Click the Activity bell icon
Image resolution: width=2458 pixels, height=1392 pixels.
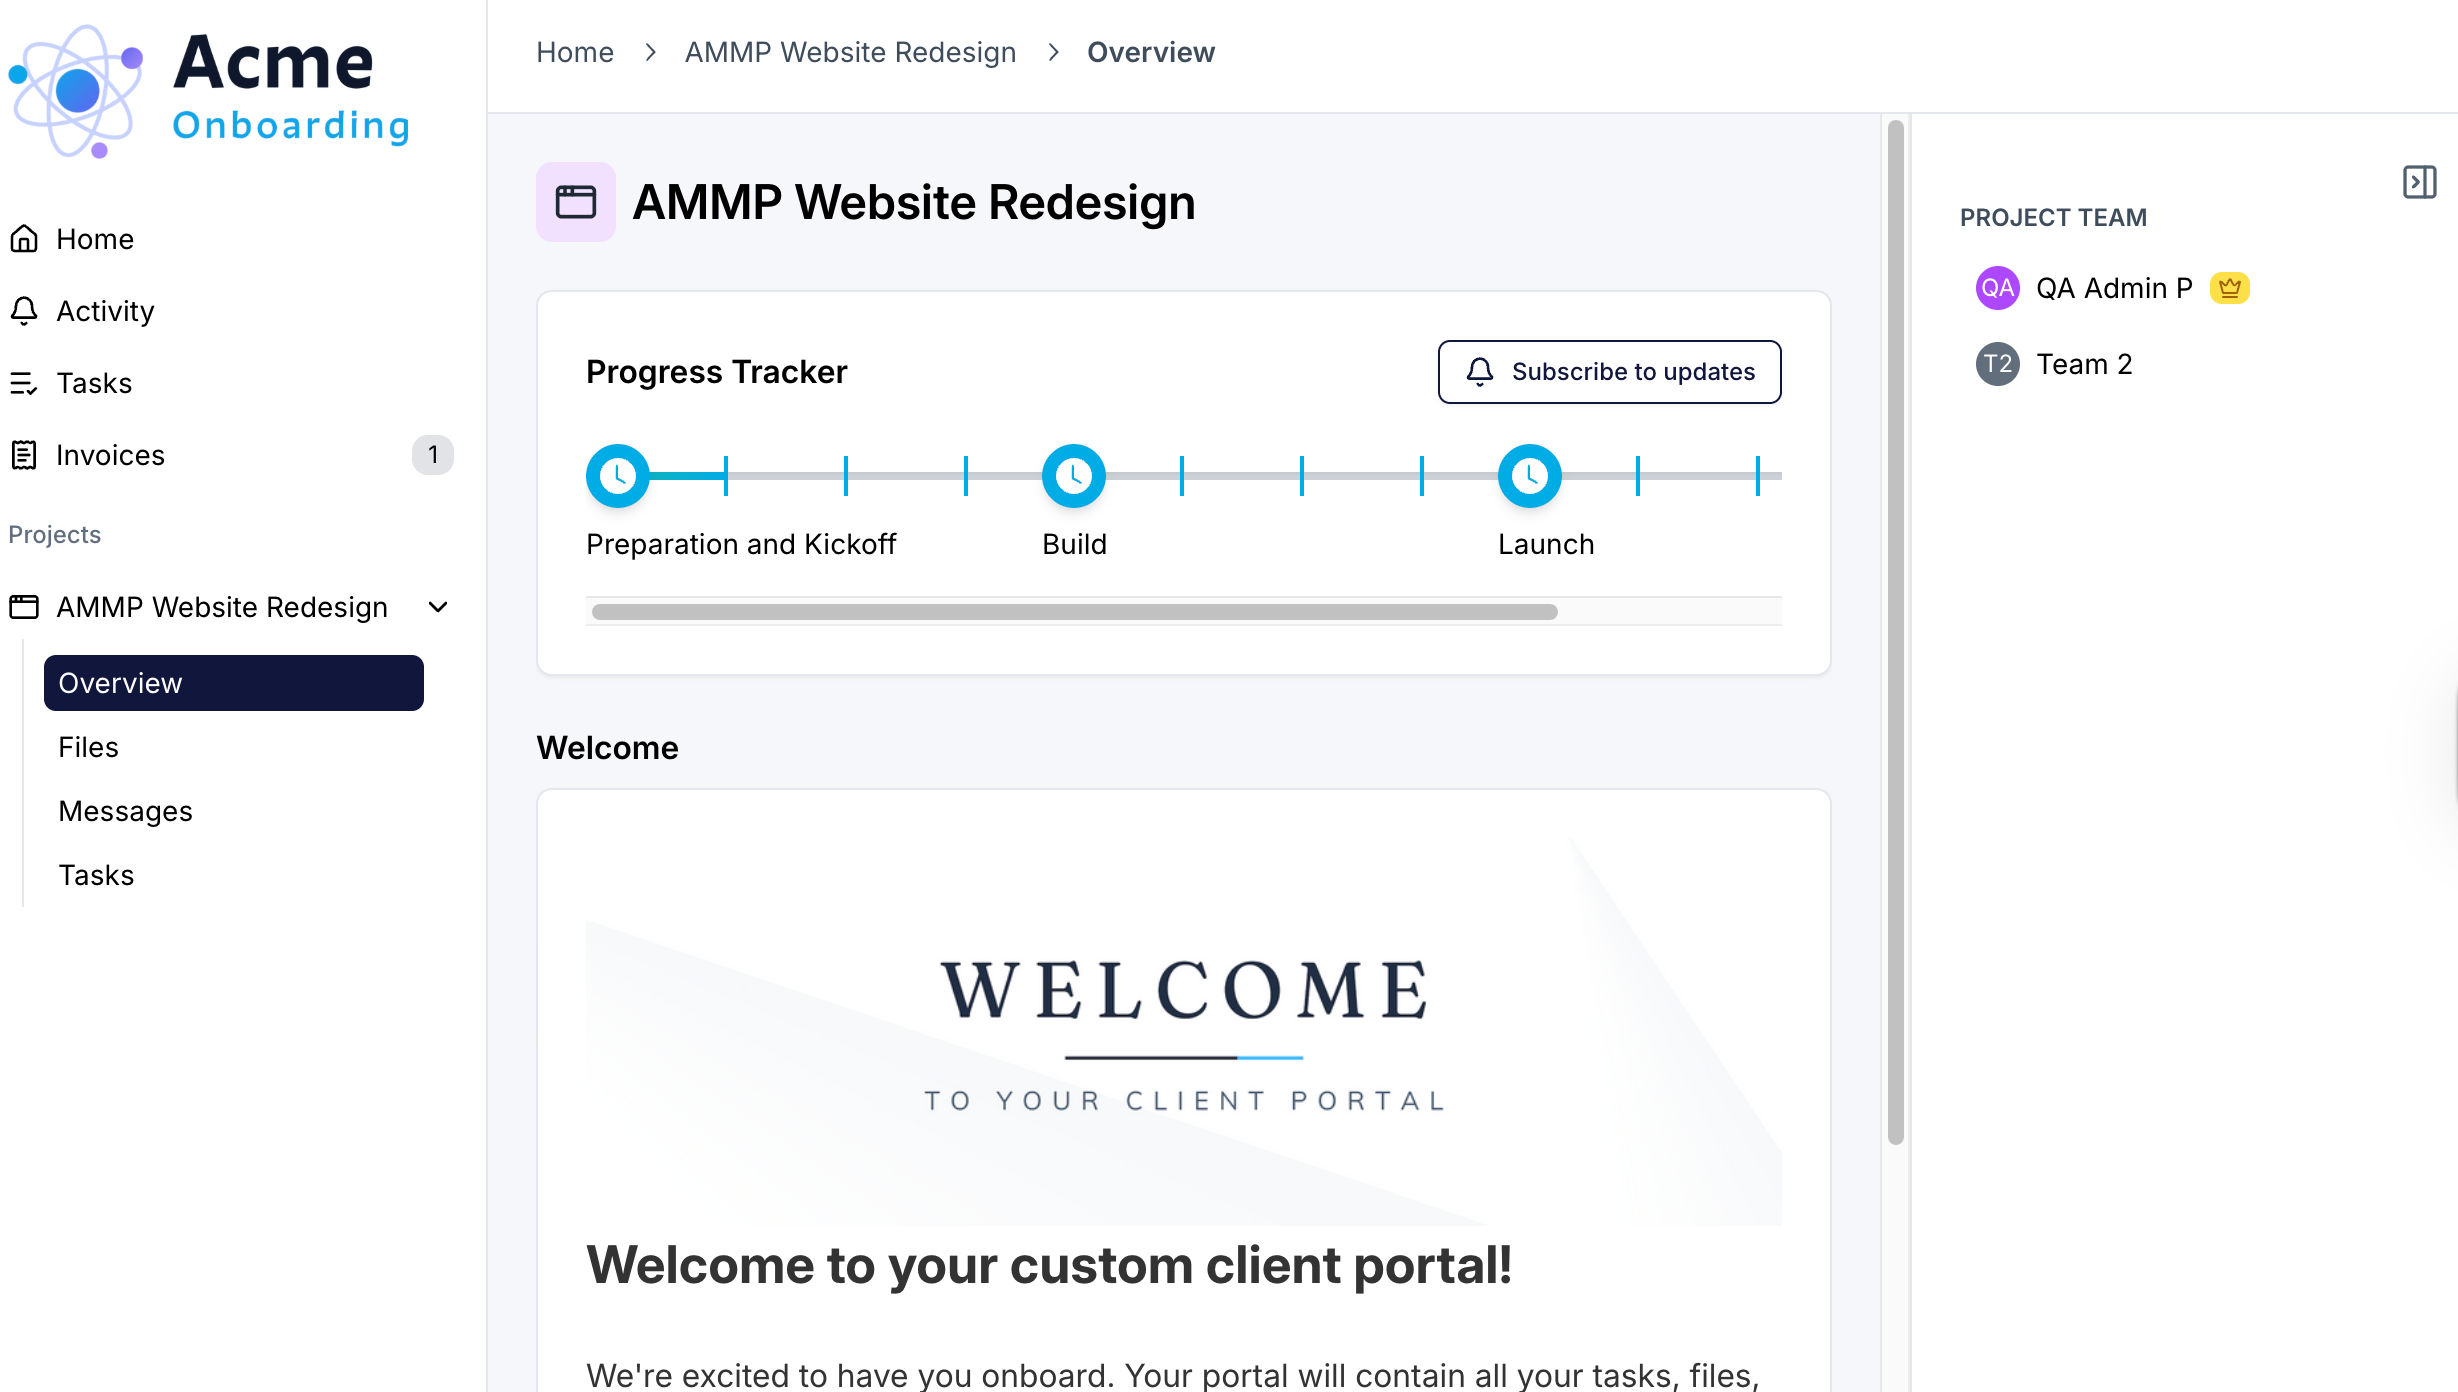click(24, 311)
